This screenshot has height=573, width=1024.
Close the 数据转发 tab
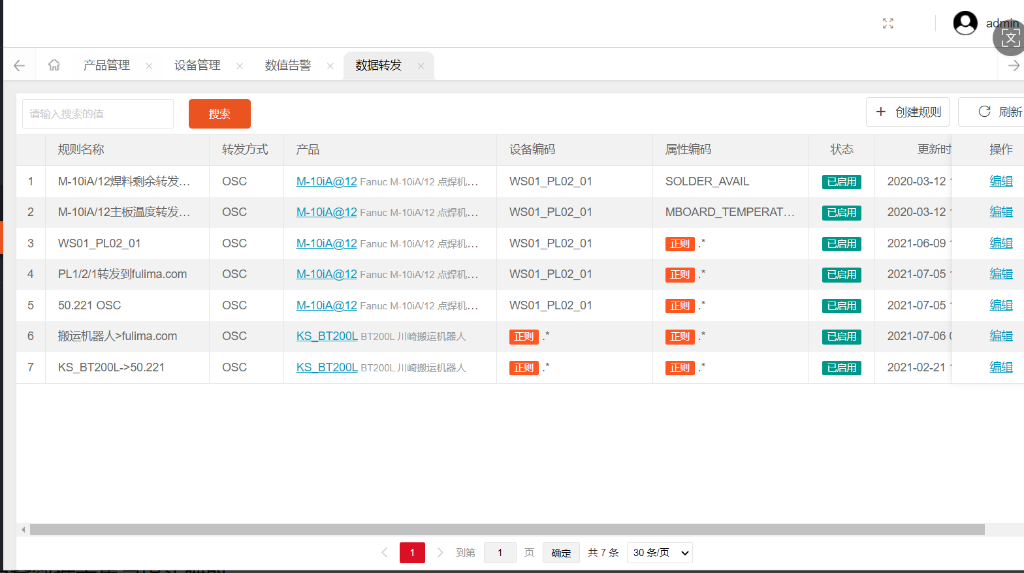click(421, 66)
